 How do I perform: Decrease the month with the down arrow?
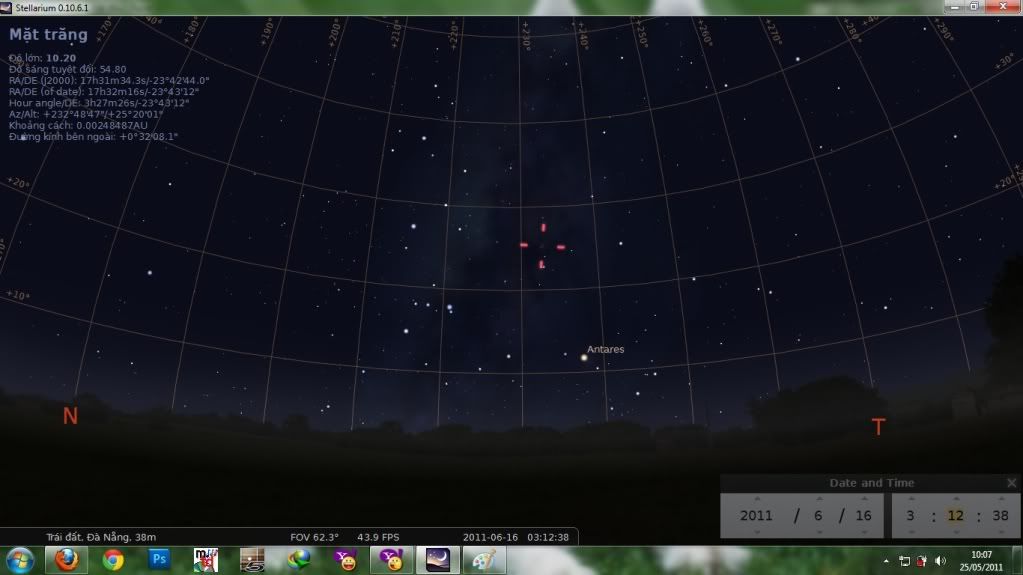pyautogui.click(x=819, y=532)
